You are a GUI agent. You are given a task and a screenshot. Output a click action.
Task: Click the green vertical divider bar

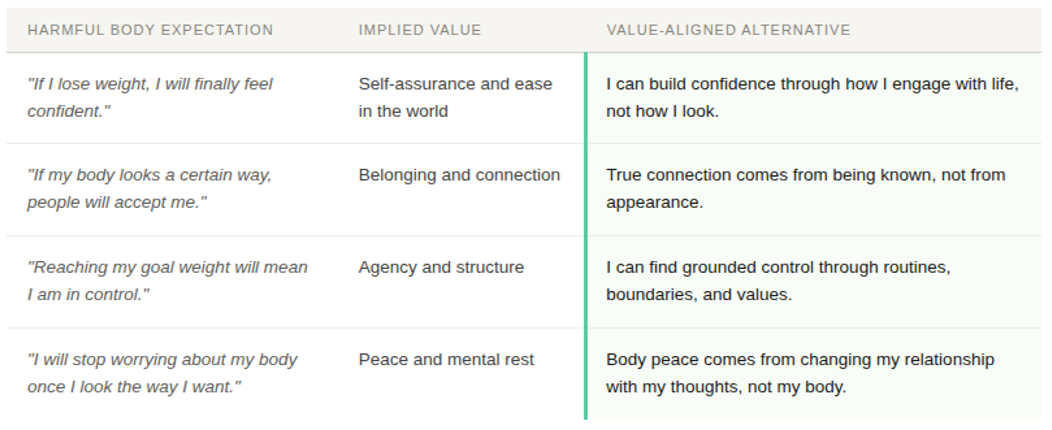585,235
